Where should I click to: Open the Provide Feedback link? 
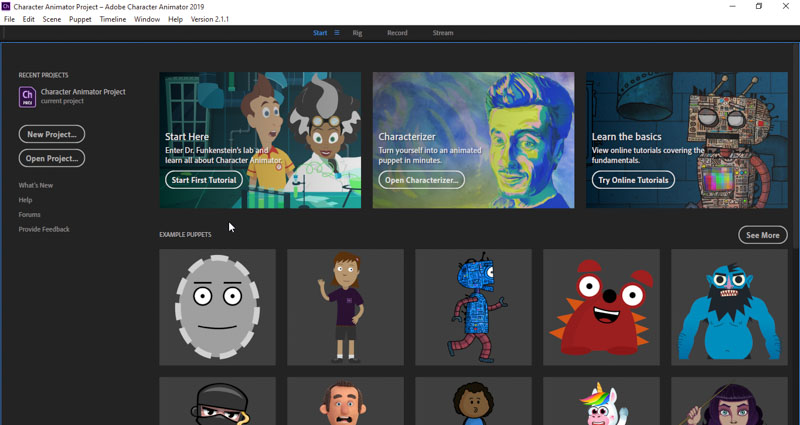pos(44,229)
